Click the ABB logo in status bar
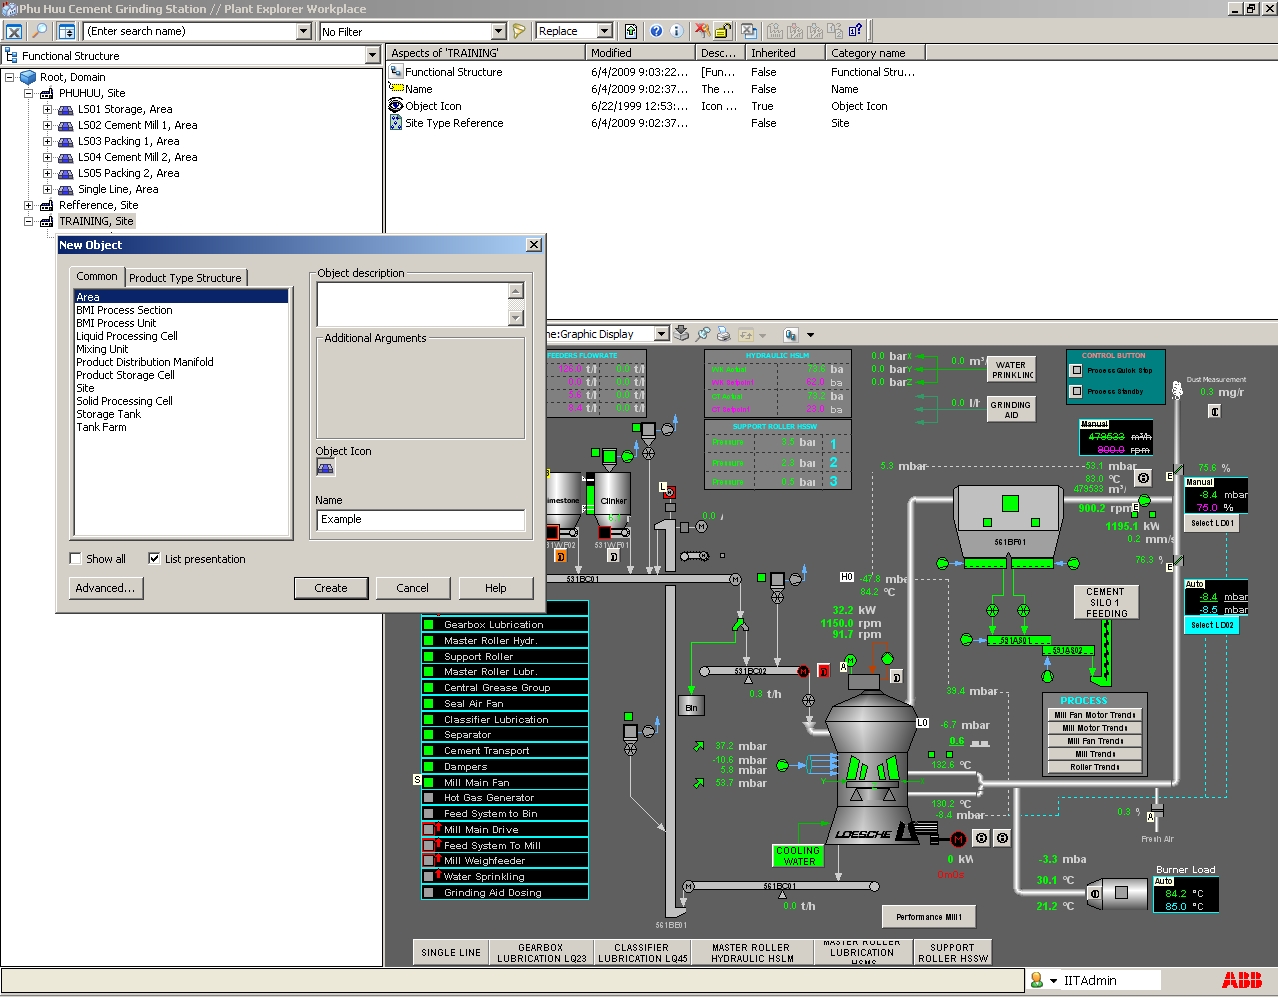The image size is (1278, 998). (x=1242, y=980)
